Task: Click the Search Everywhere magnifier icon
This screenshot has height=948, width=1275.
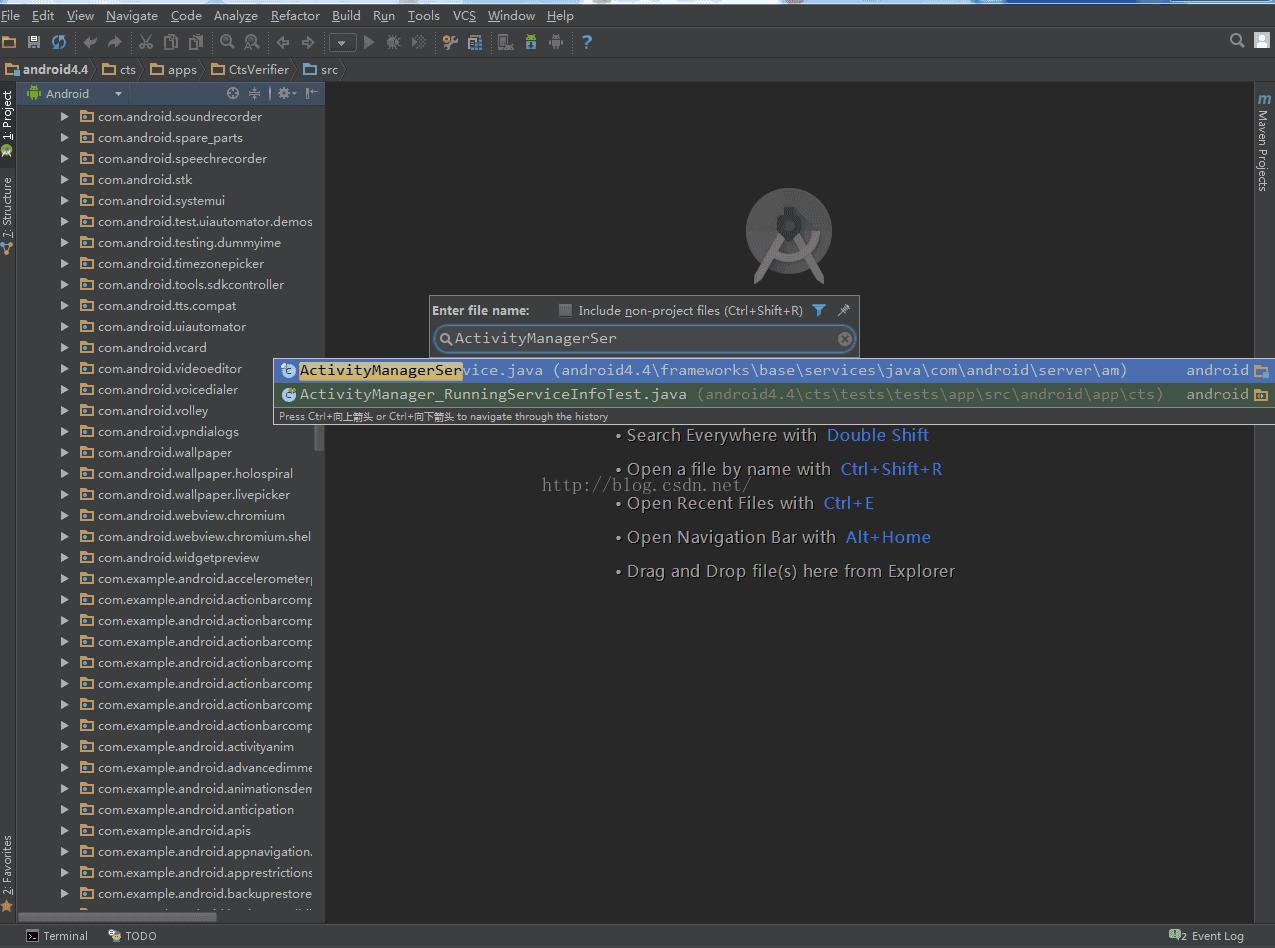Action: tap(1237, 41)
